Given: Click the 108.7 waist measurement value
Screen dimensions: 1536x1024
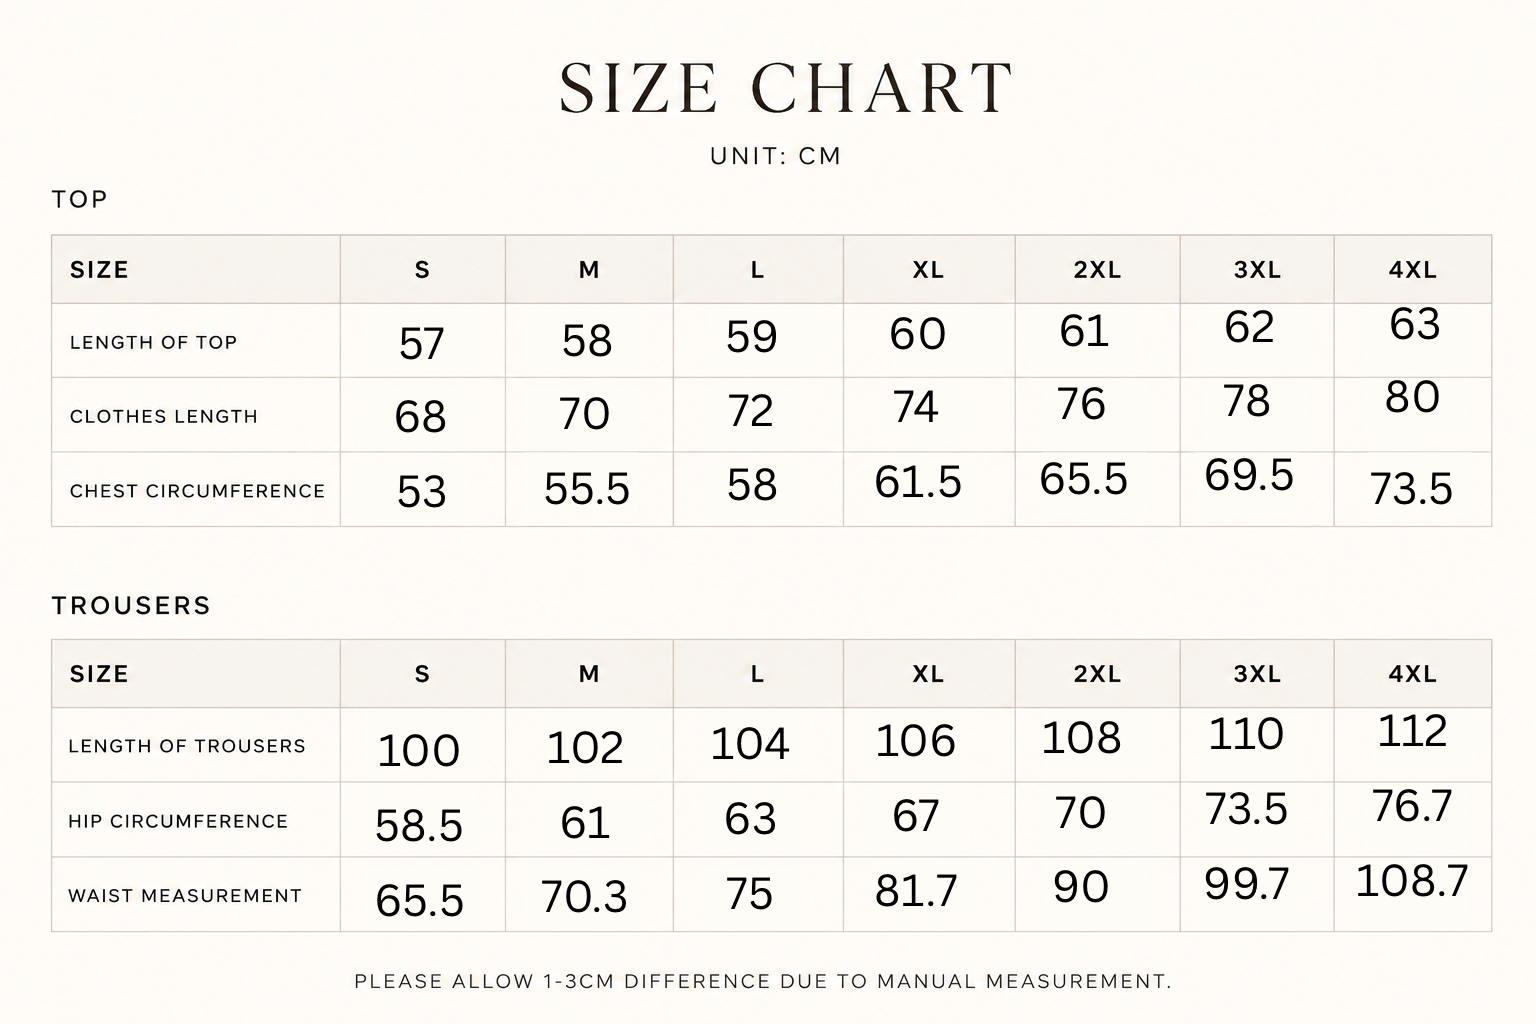Looking at the screenshot, I should [1412, 881].
